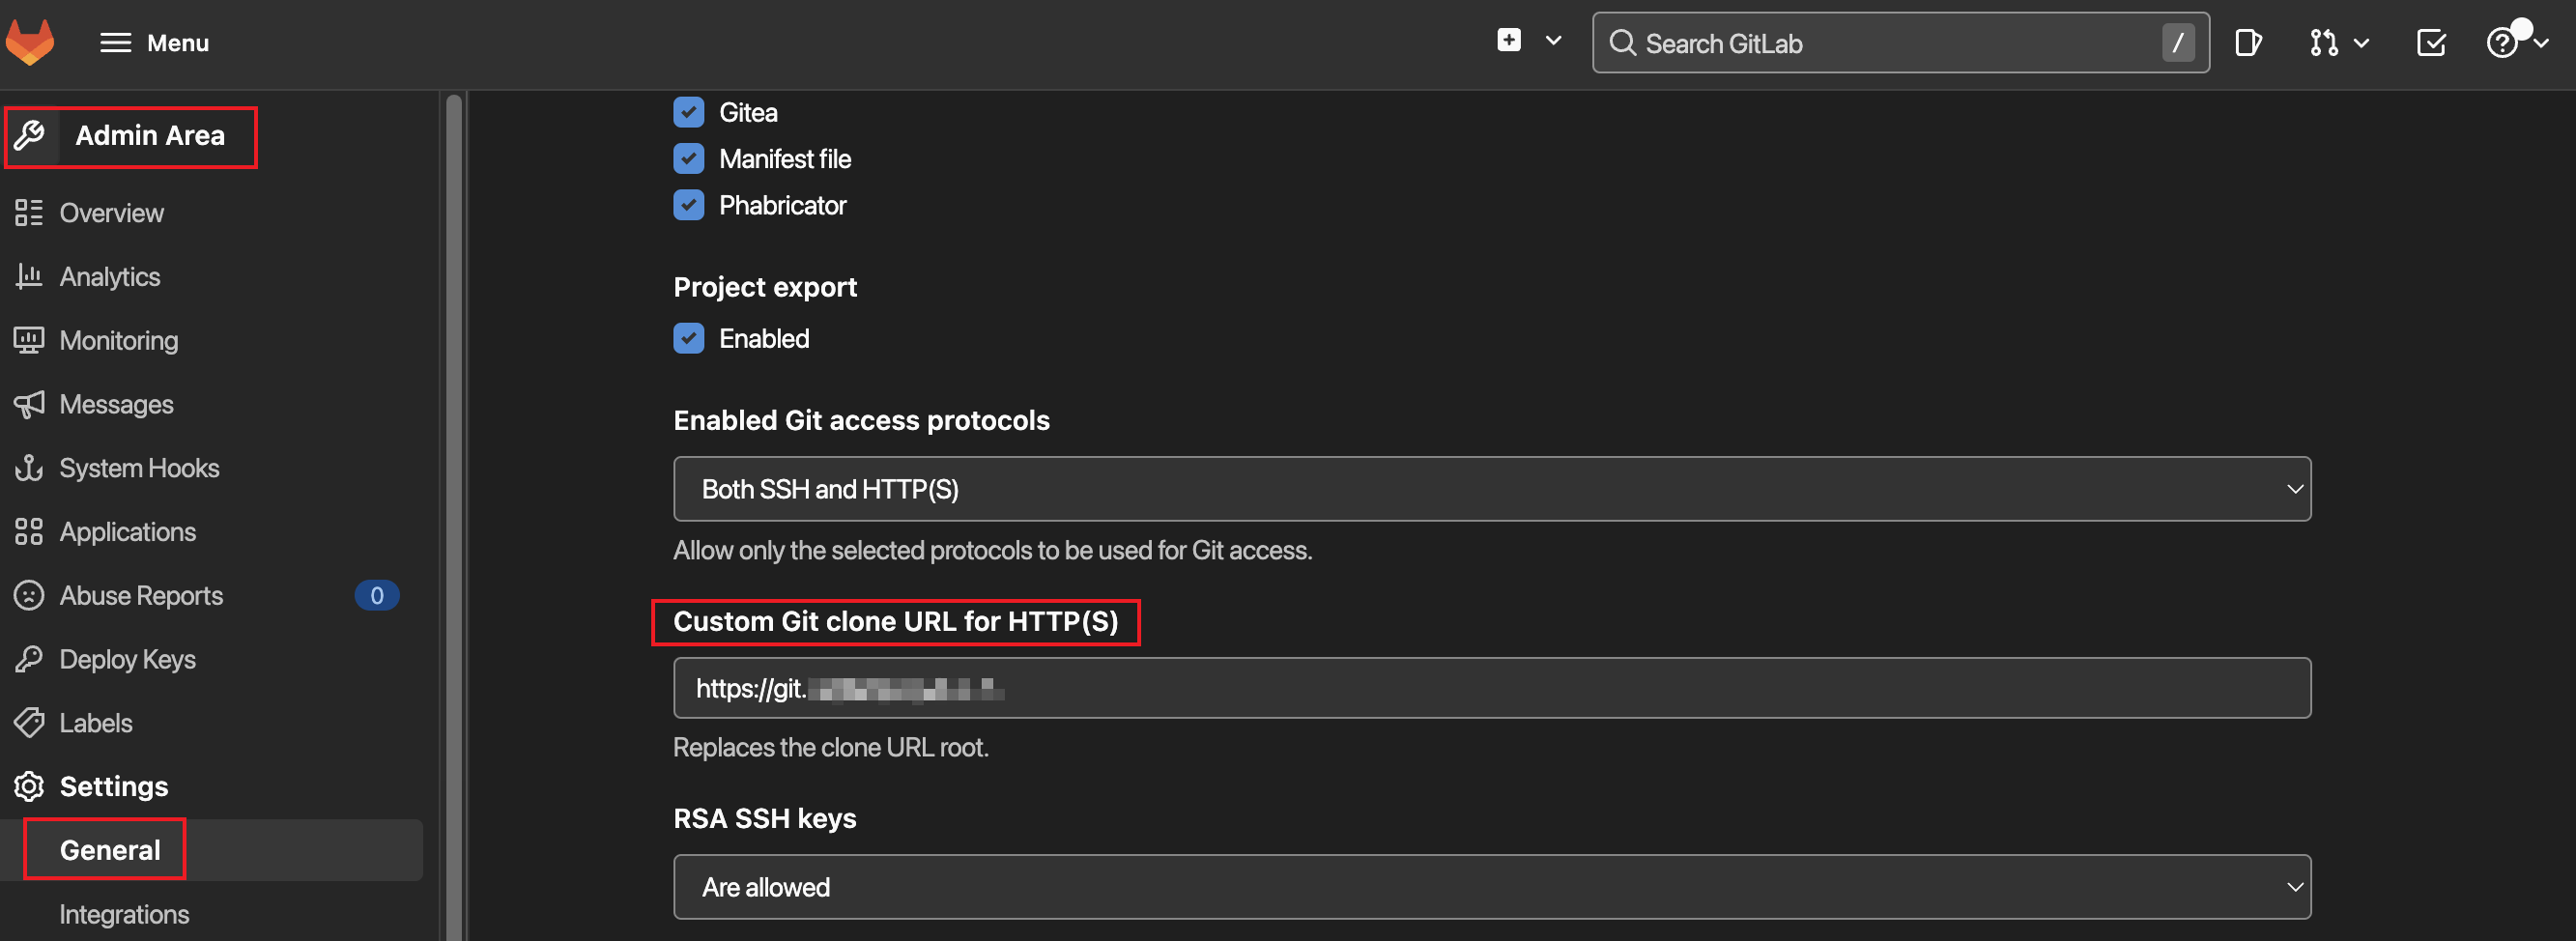Open the to-do list icon

[2431, 43]
